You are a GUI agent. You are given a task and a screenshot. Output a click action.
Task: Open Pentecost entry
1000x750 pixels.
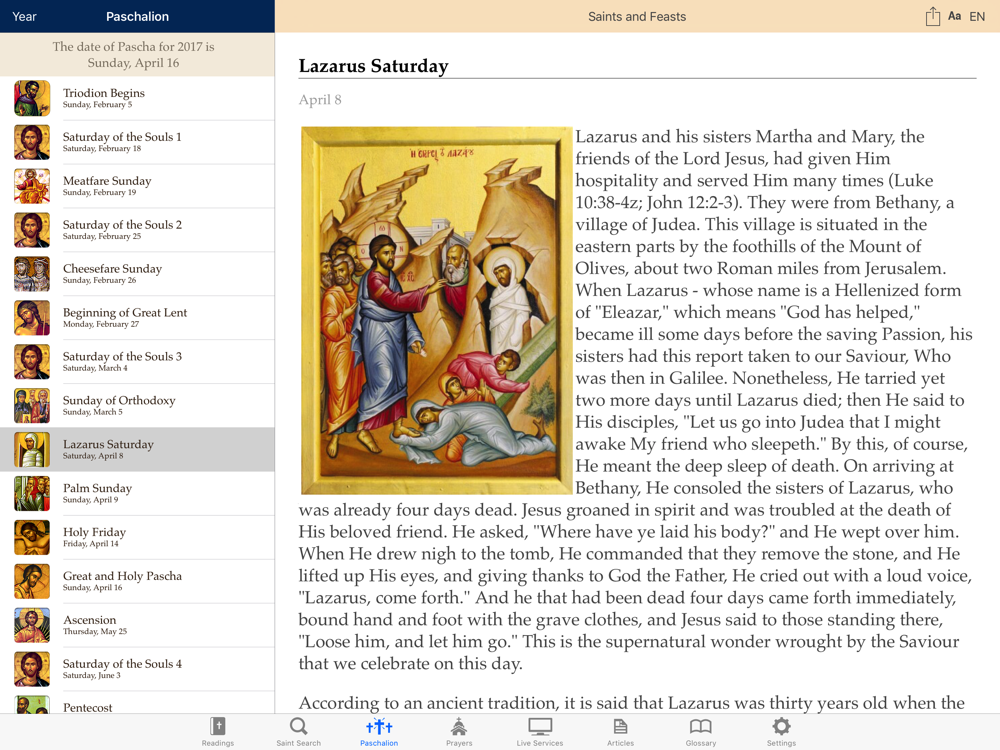click(137, 703)
